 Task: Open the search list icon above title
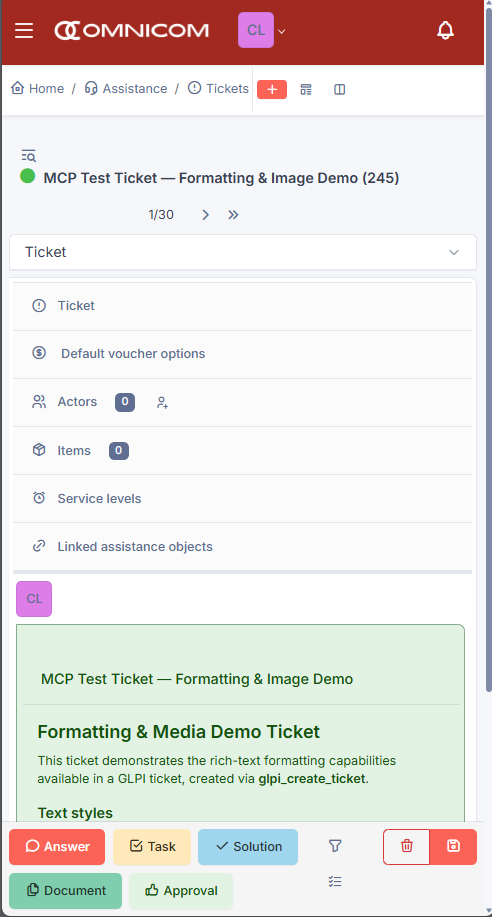29,156
